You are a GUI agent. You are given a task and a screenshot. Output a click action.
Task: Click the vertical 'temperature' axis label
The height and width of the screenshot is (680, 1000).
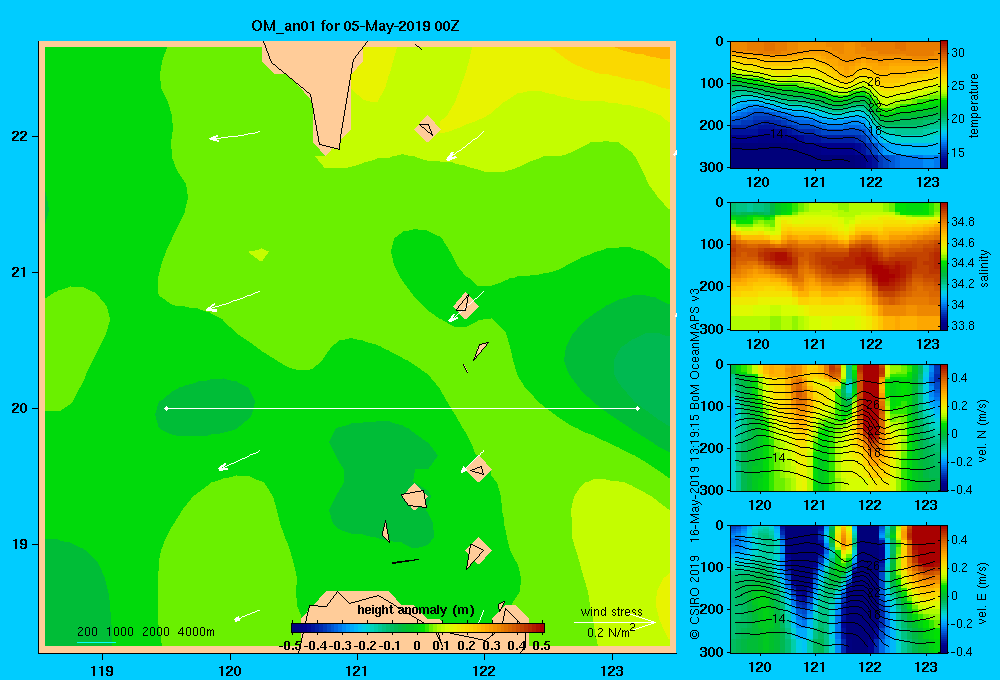click(974, 106)
